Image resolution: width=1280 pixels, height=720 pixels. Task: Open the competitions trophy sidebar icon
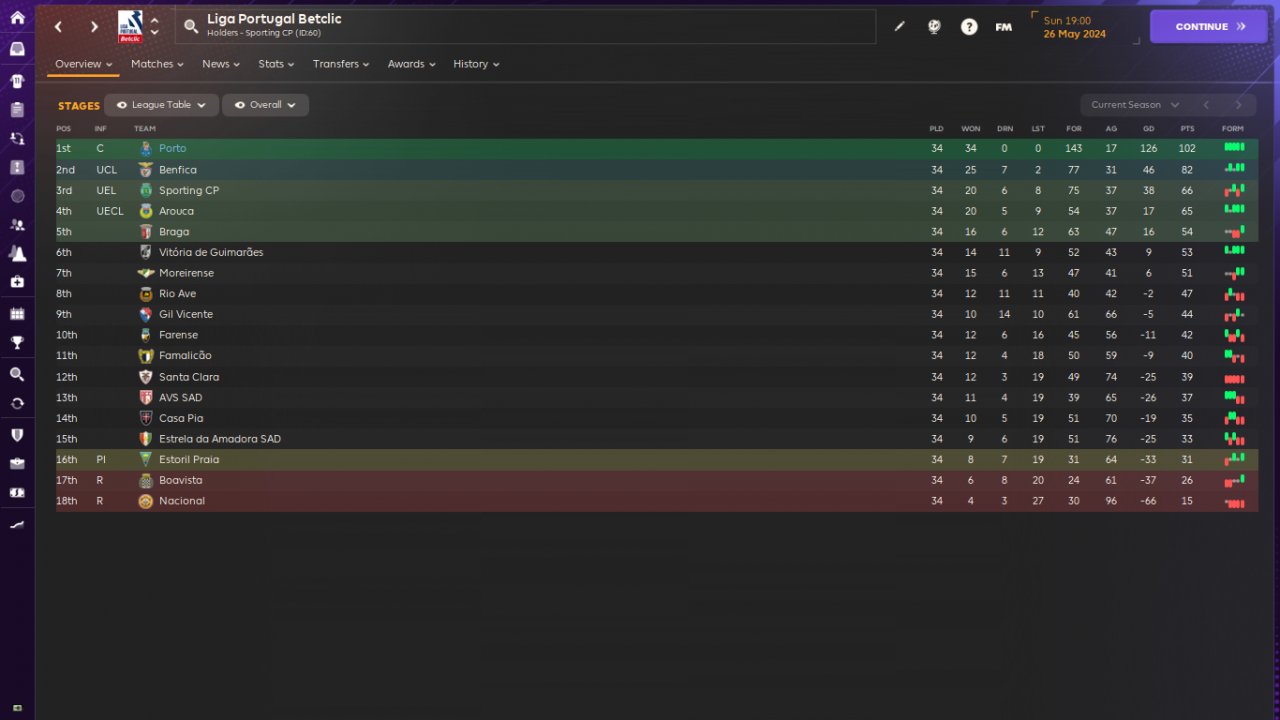[x=17, y=343]
